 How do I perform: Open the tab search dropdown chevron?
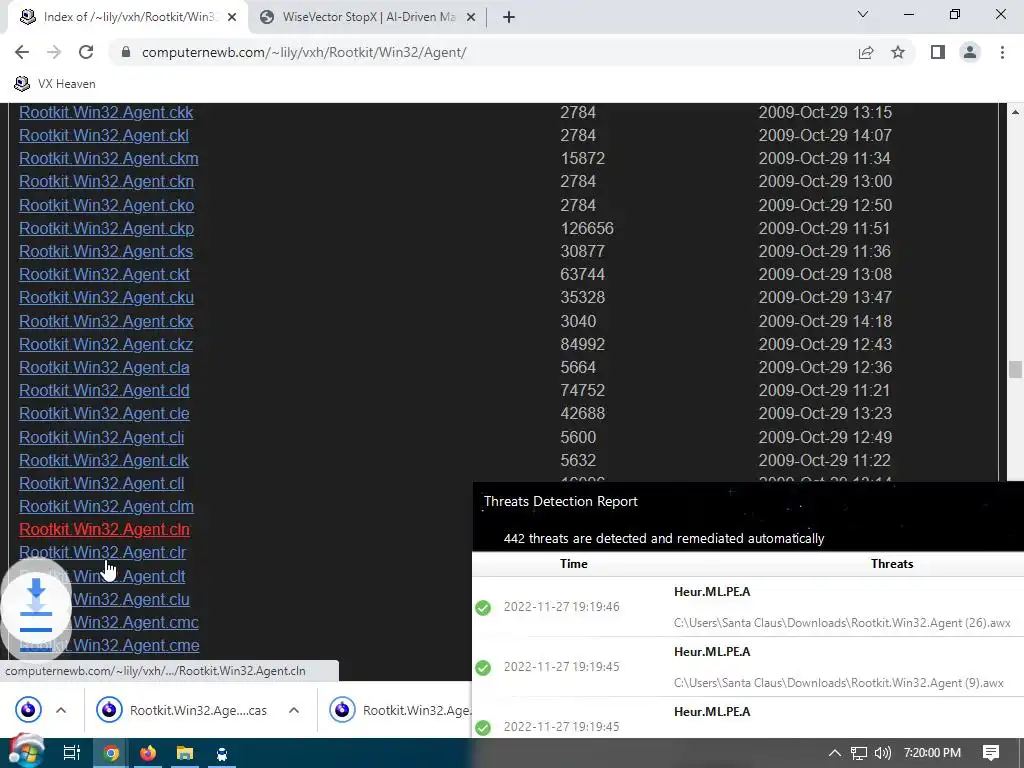(863, 14)
